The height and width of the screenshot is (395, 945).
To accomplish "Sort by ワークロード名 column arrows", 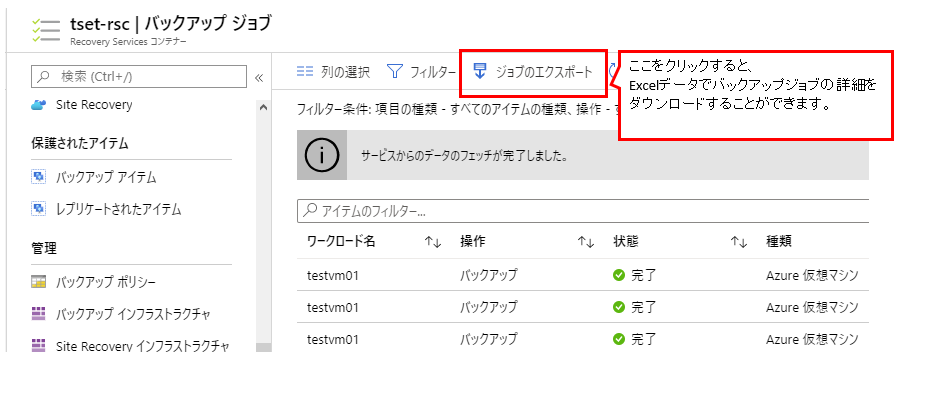I will pyautogui.click(x=433, y=242).
